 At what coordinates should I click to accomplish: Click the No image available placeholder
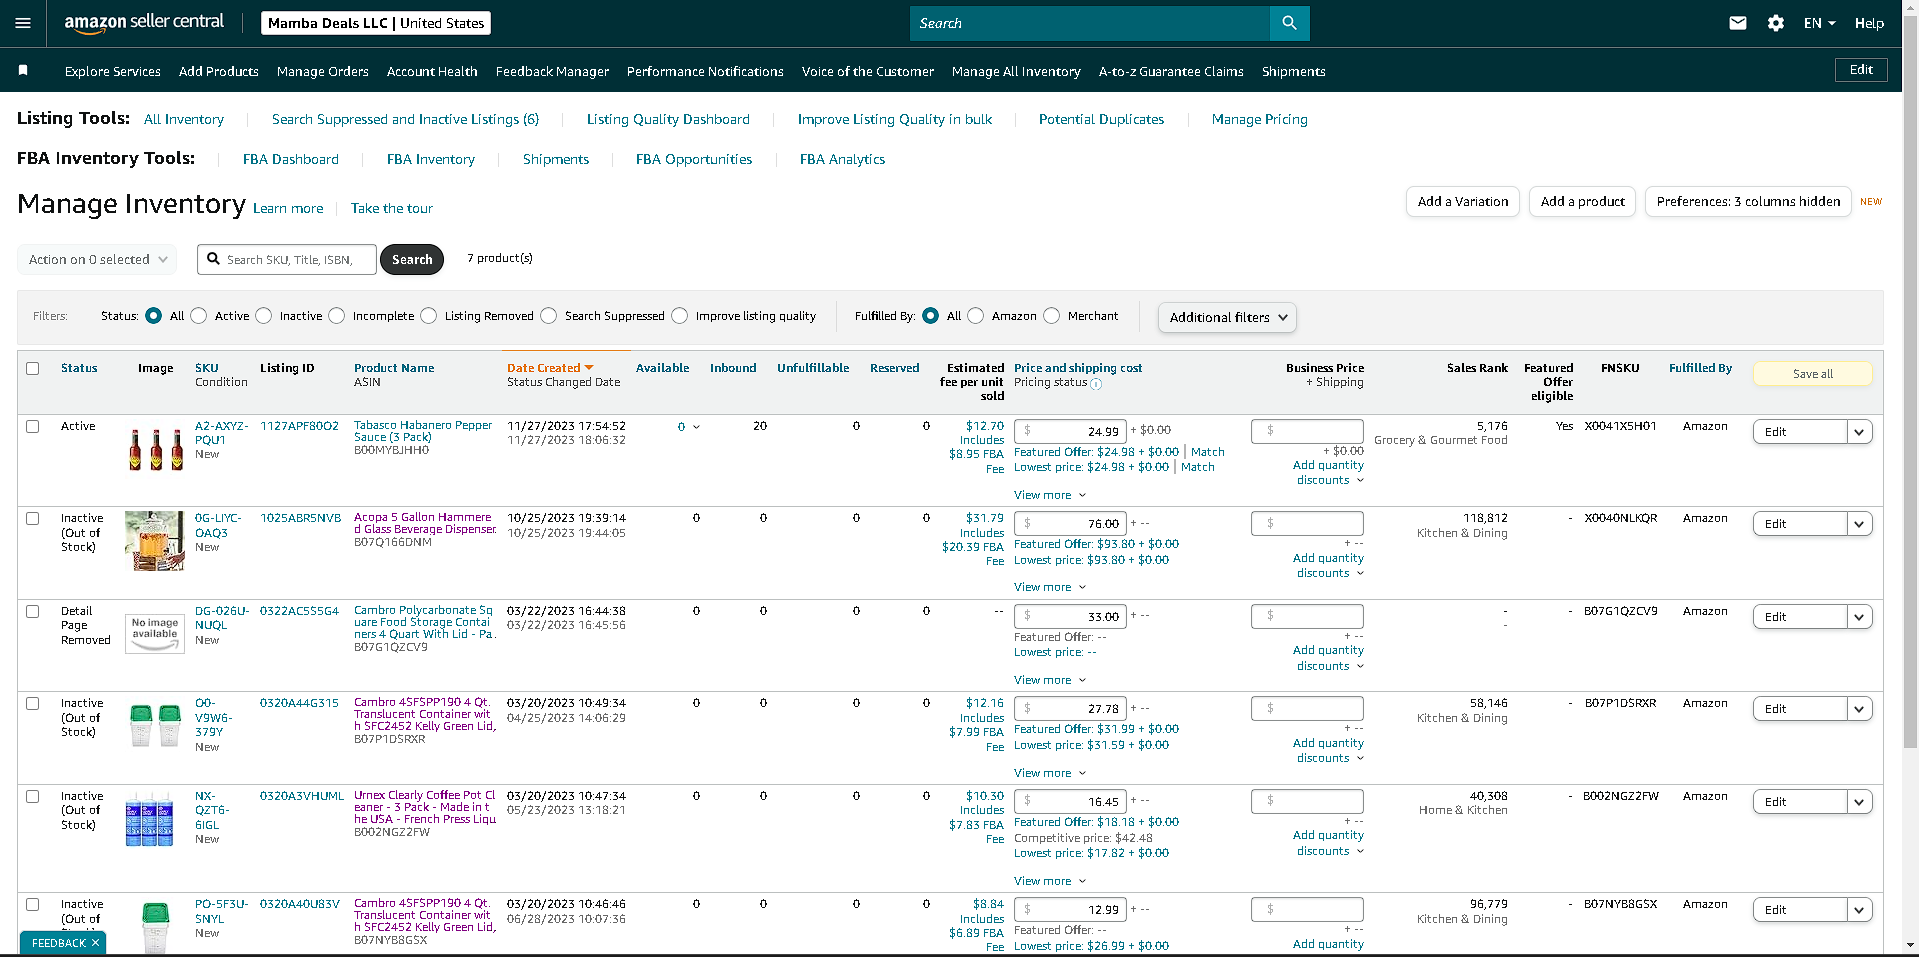tap(155, 633)
